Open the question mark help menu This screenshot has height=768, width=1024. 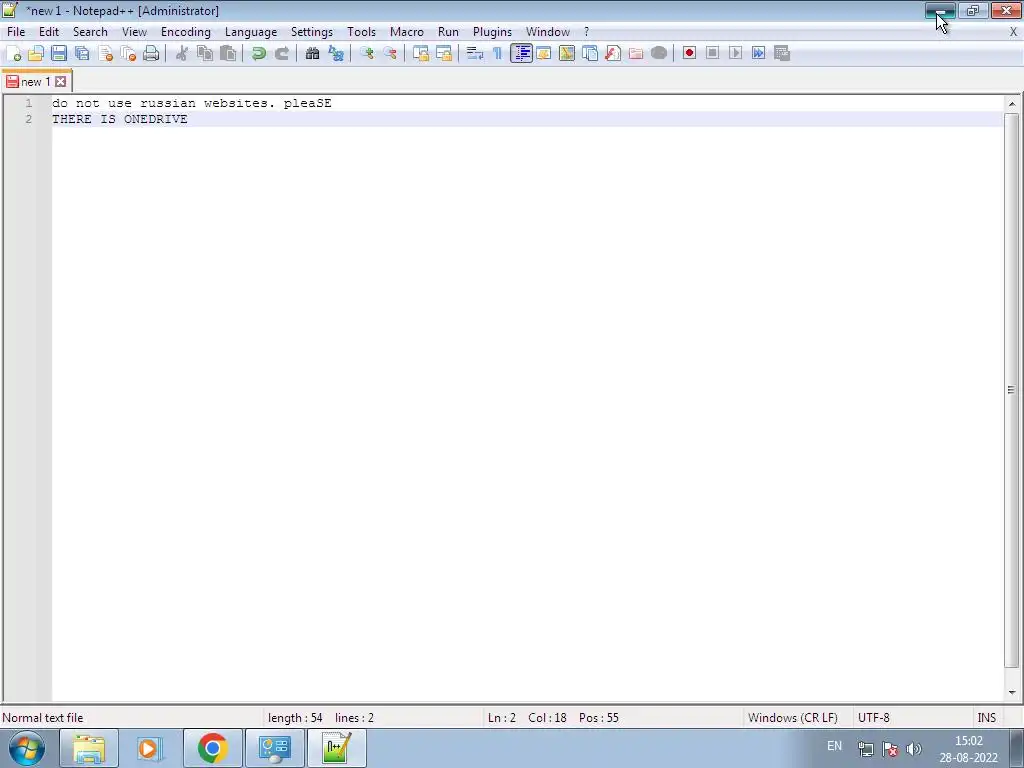(586, 32)
